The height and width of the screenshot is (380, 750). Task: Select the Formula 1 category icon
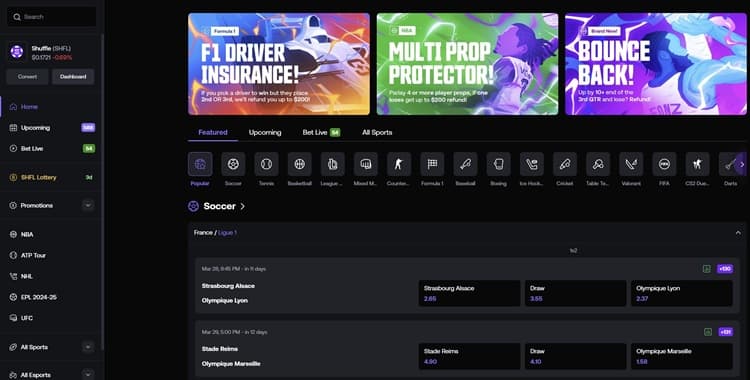(432, 164)
